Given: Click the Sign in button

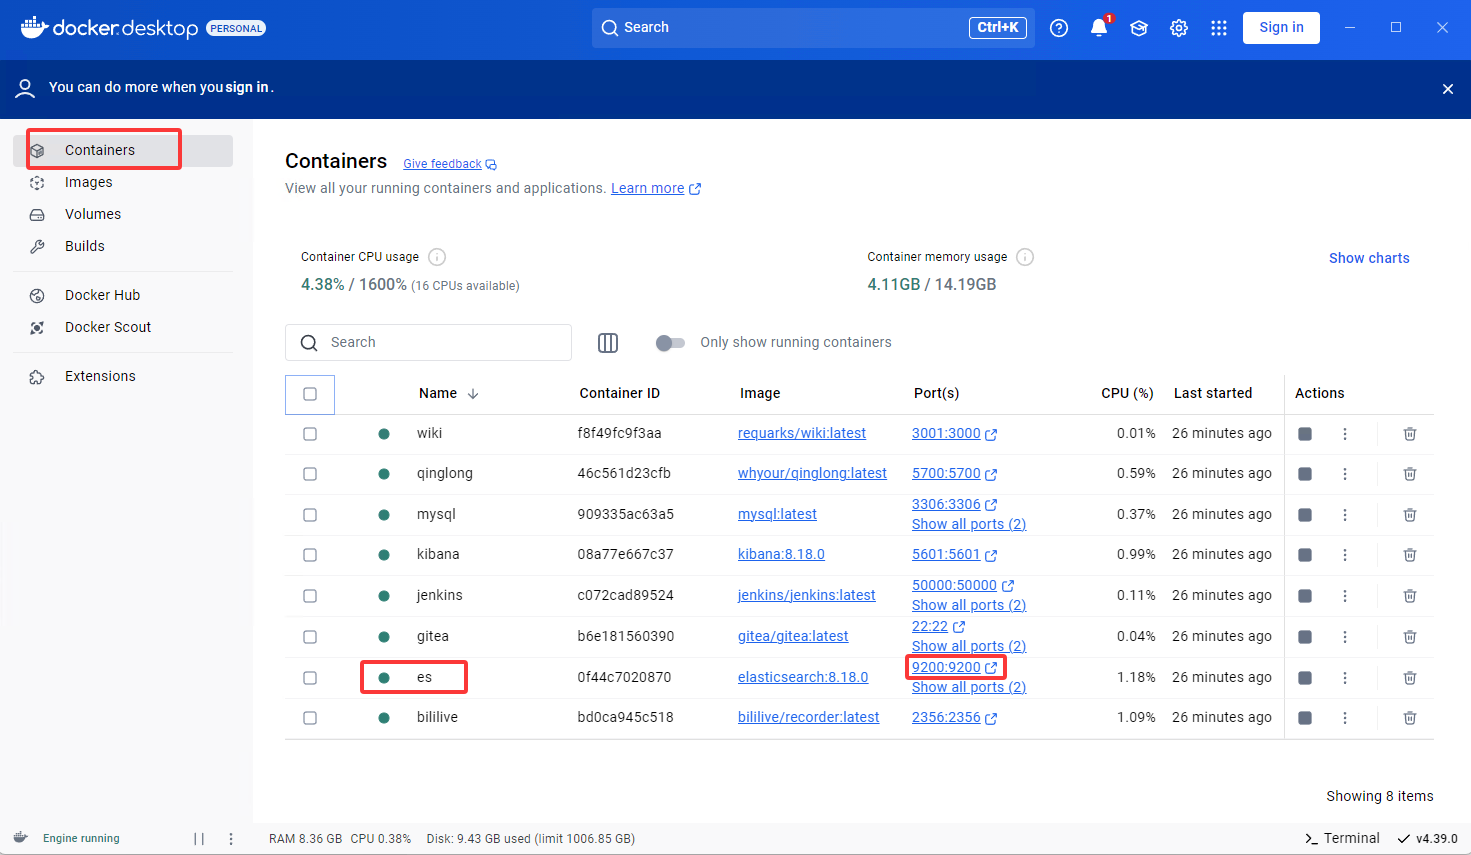Looking at the screenshot, I should [x=1281, y=28].
